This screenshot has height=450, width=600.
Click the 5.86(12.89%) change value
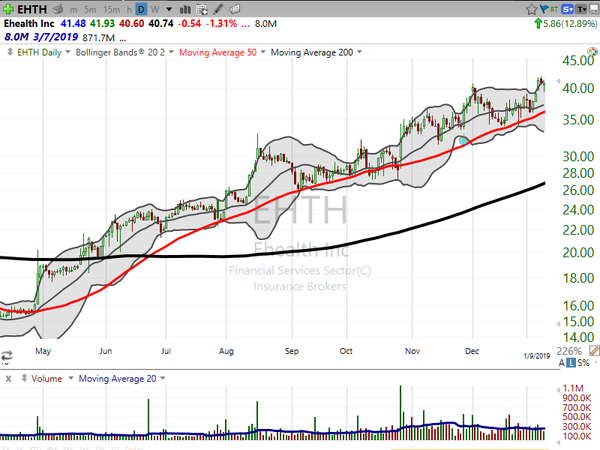click(x=570, y=24)
